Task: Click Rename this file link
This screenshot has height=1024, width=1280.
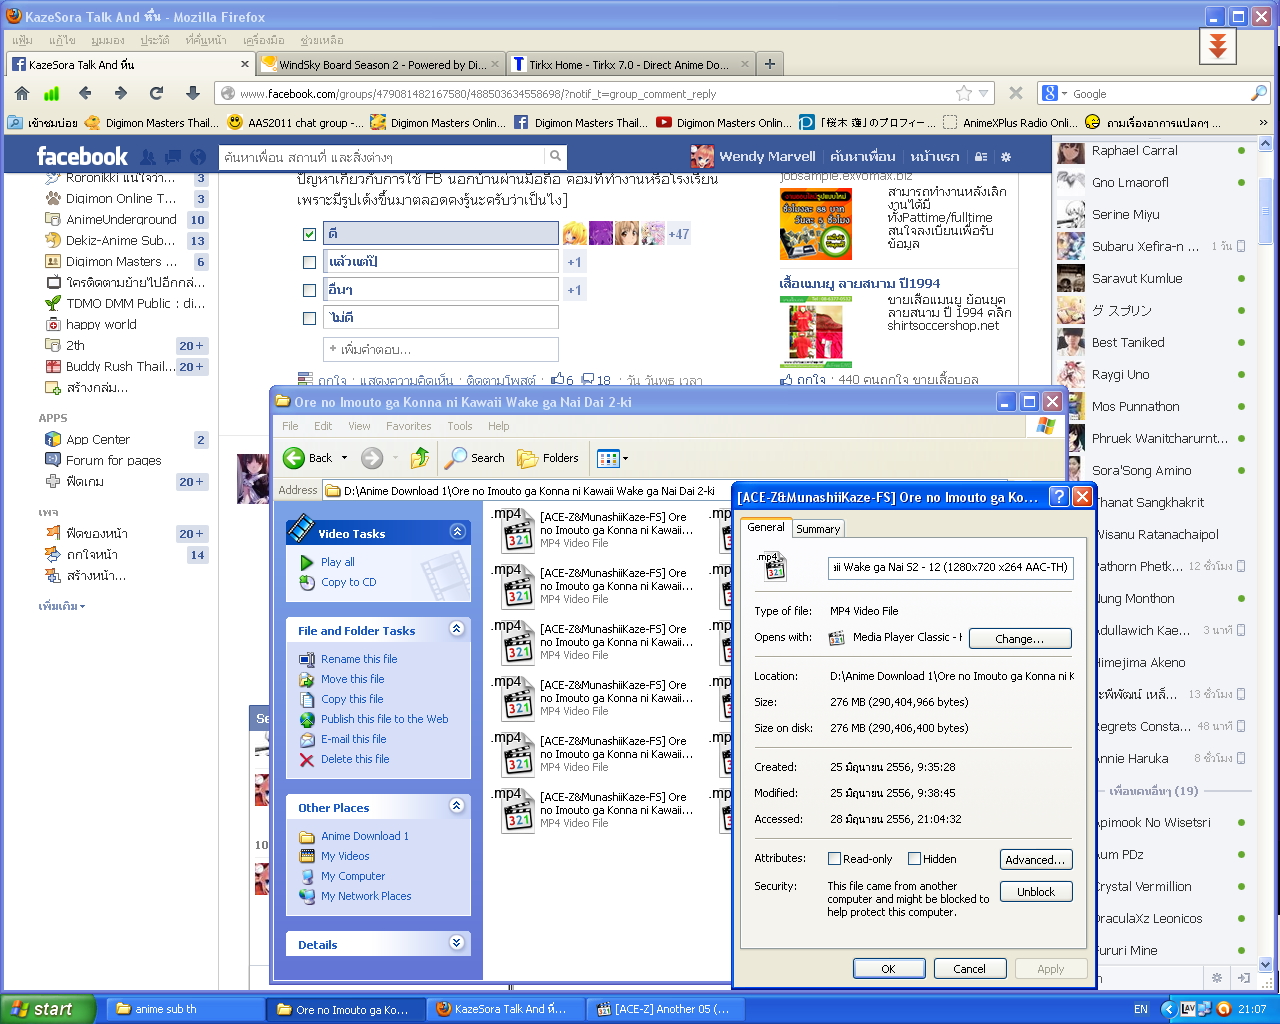Action: pyautogui.click(x=359, y=659)
